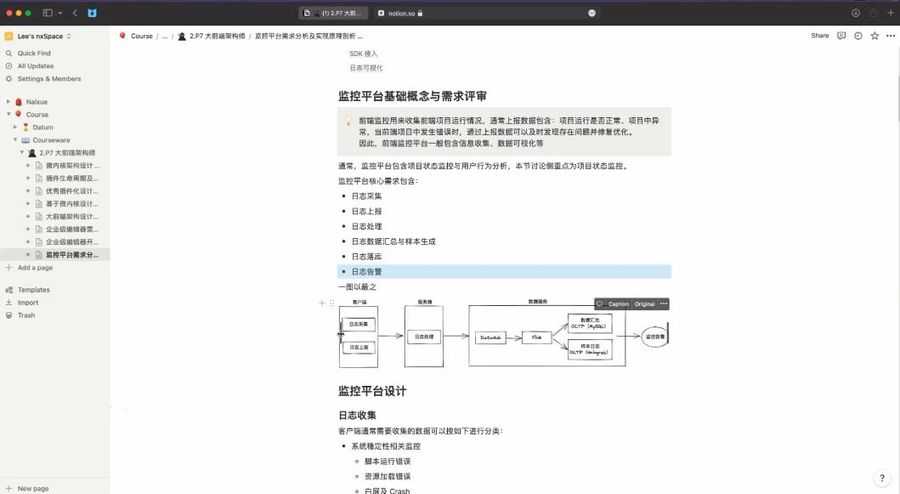Open the dropdown beside the sidebar toggle
Viewport: 900px width, 494px height.
coord(60,13)
